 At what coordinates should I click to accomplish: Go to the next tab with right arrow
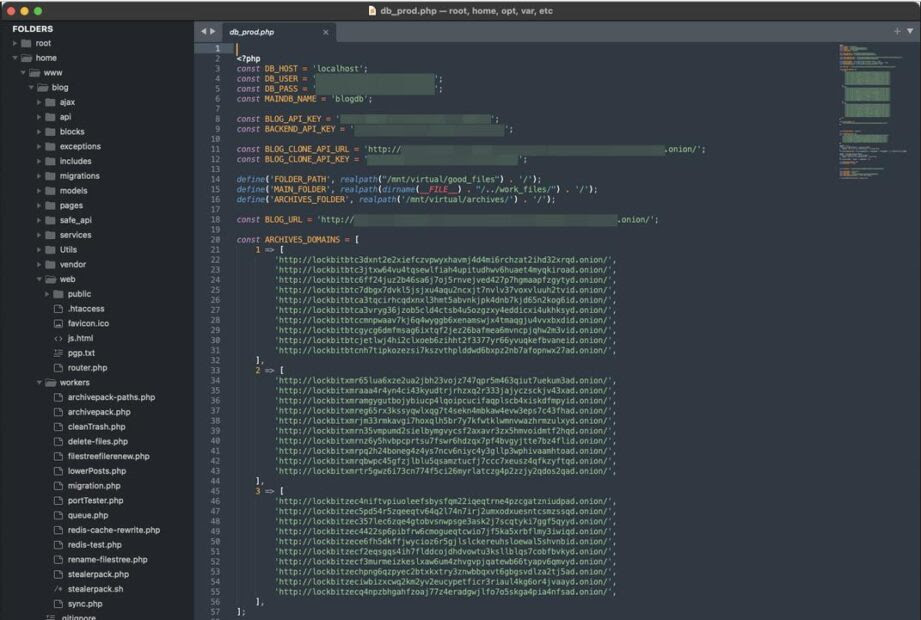[213, 31]
